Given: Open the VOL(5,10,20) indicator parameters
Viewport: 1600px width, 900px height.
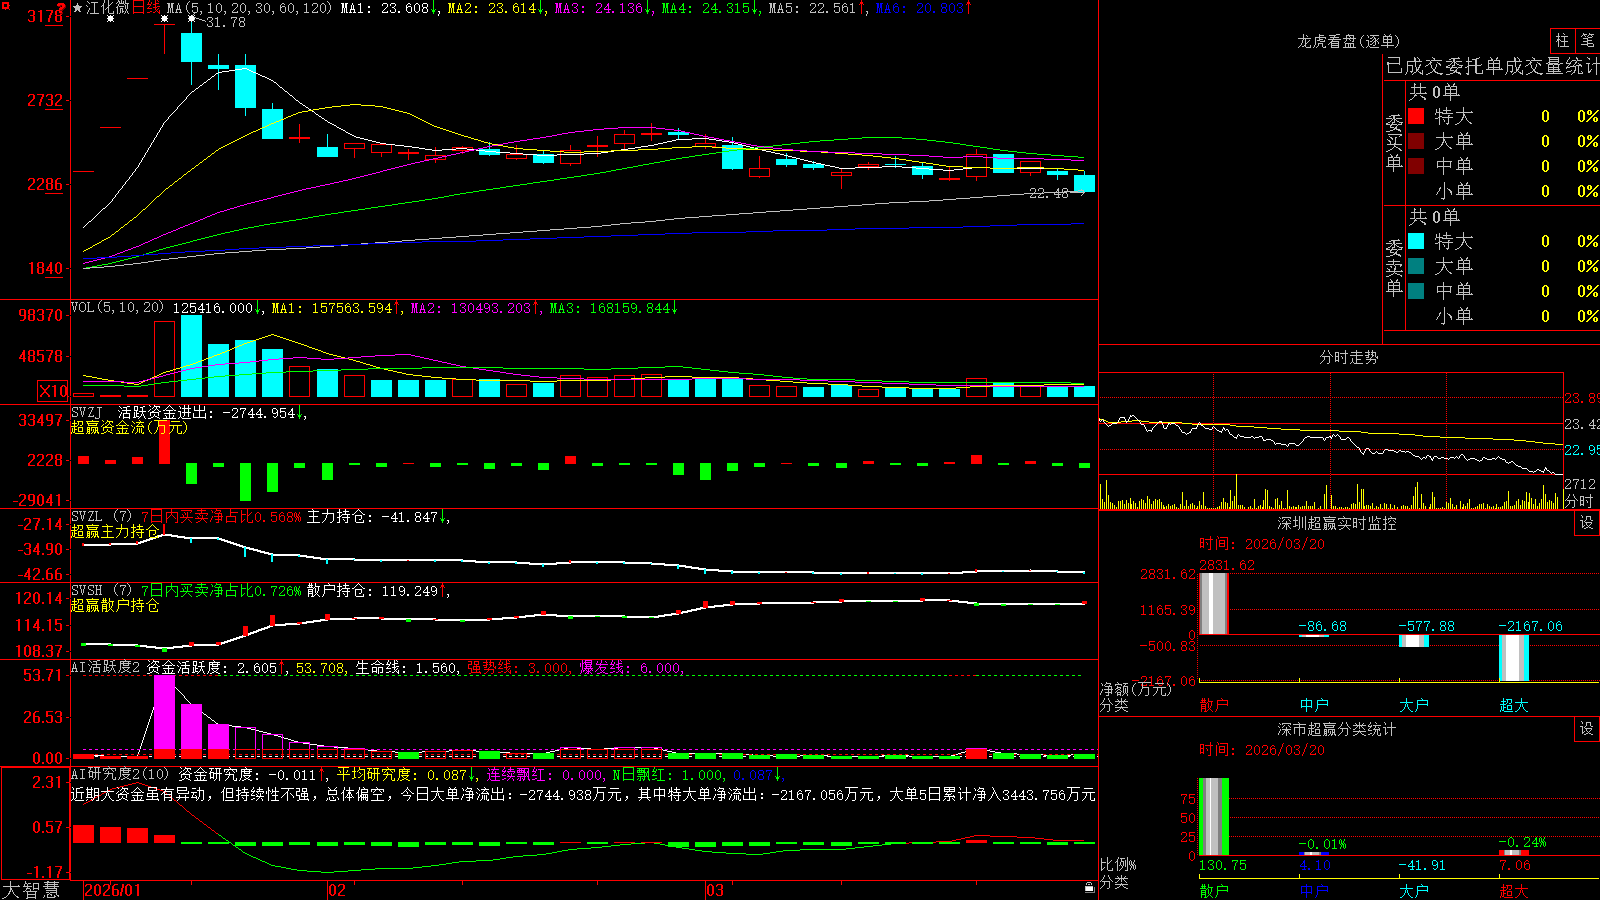Looking at the screenshot, I should point(117,308).
